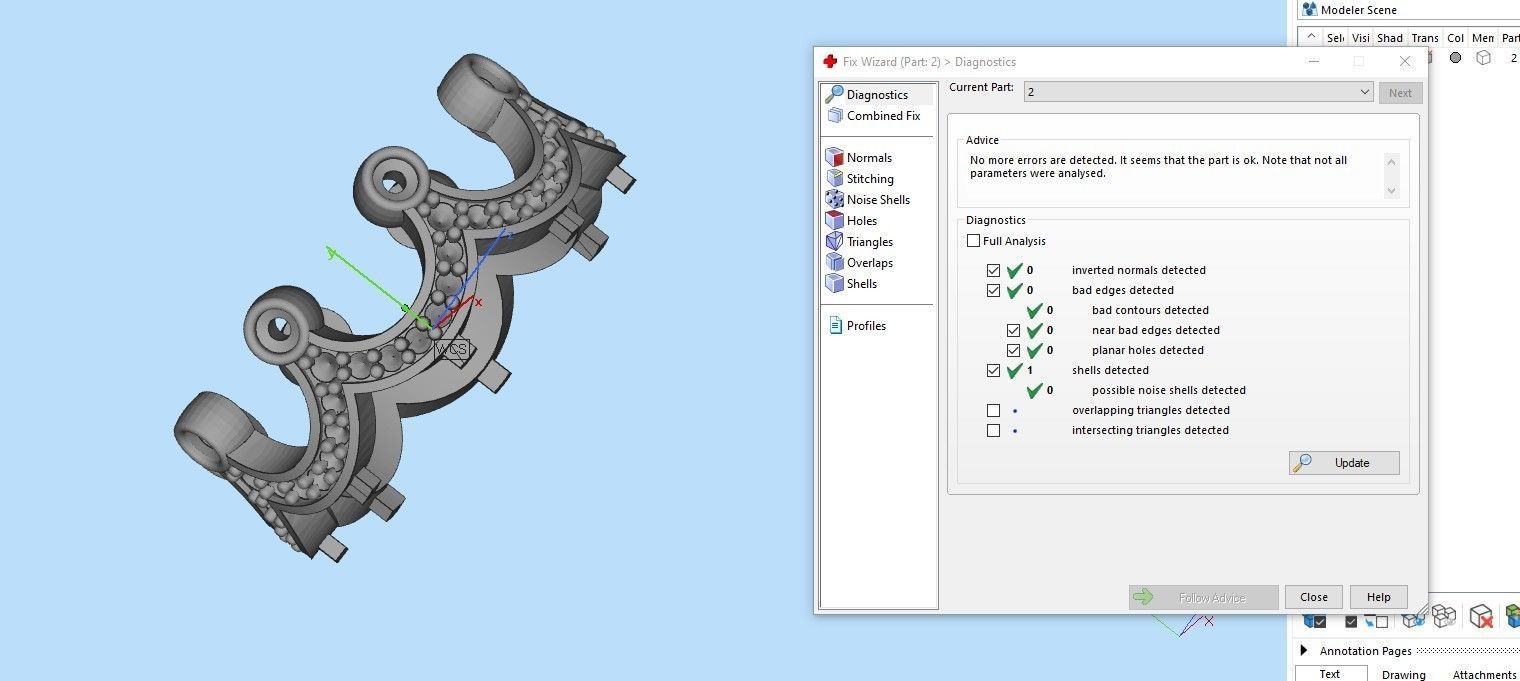Uncheck the inverted normals detected checkbox
The height and width of the screenshot is (681, 1520).
click(993, 270)
